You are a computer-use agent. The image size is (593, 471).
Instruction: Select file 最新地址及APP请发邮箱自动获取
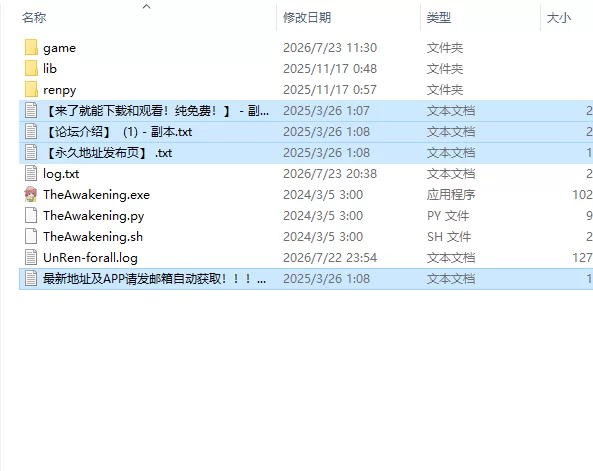pos(154,279)
